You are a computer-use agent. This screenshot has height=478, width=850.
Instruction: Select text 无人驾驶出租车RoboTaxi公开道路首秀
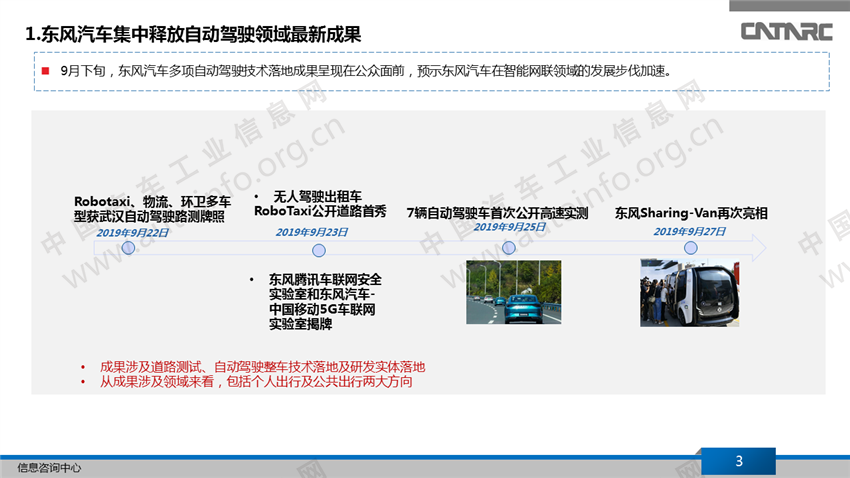tap(320, 204)
